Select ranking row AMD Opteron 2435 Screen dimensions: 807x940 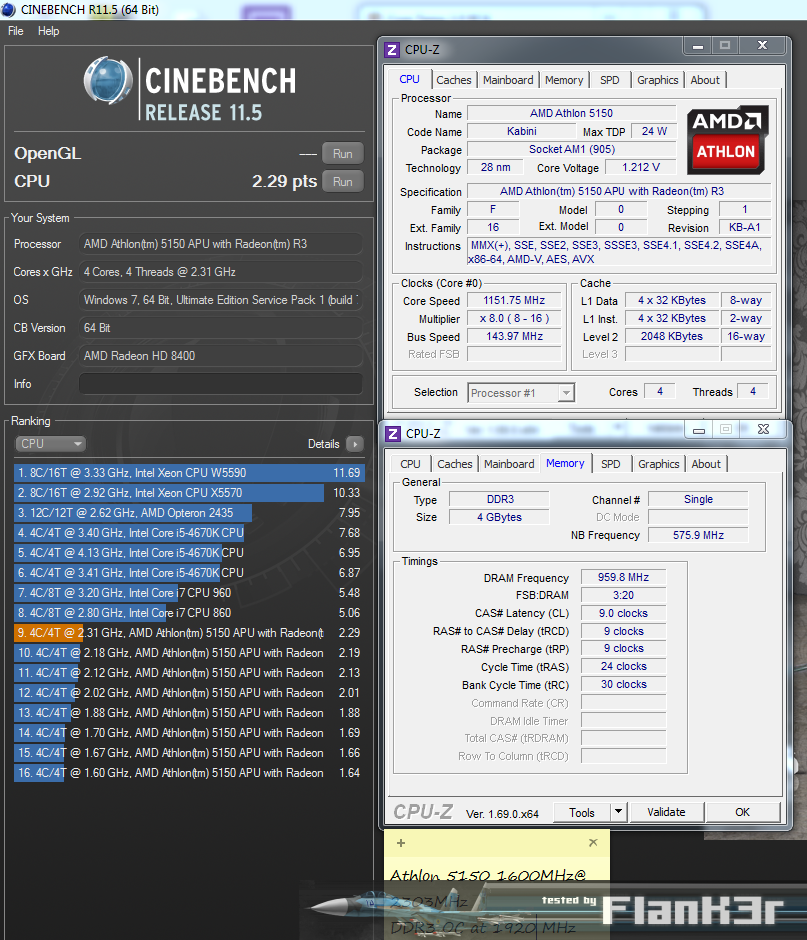tap(189, 513)
